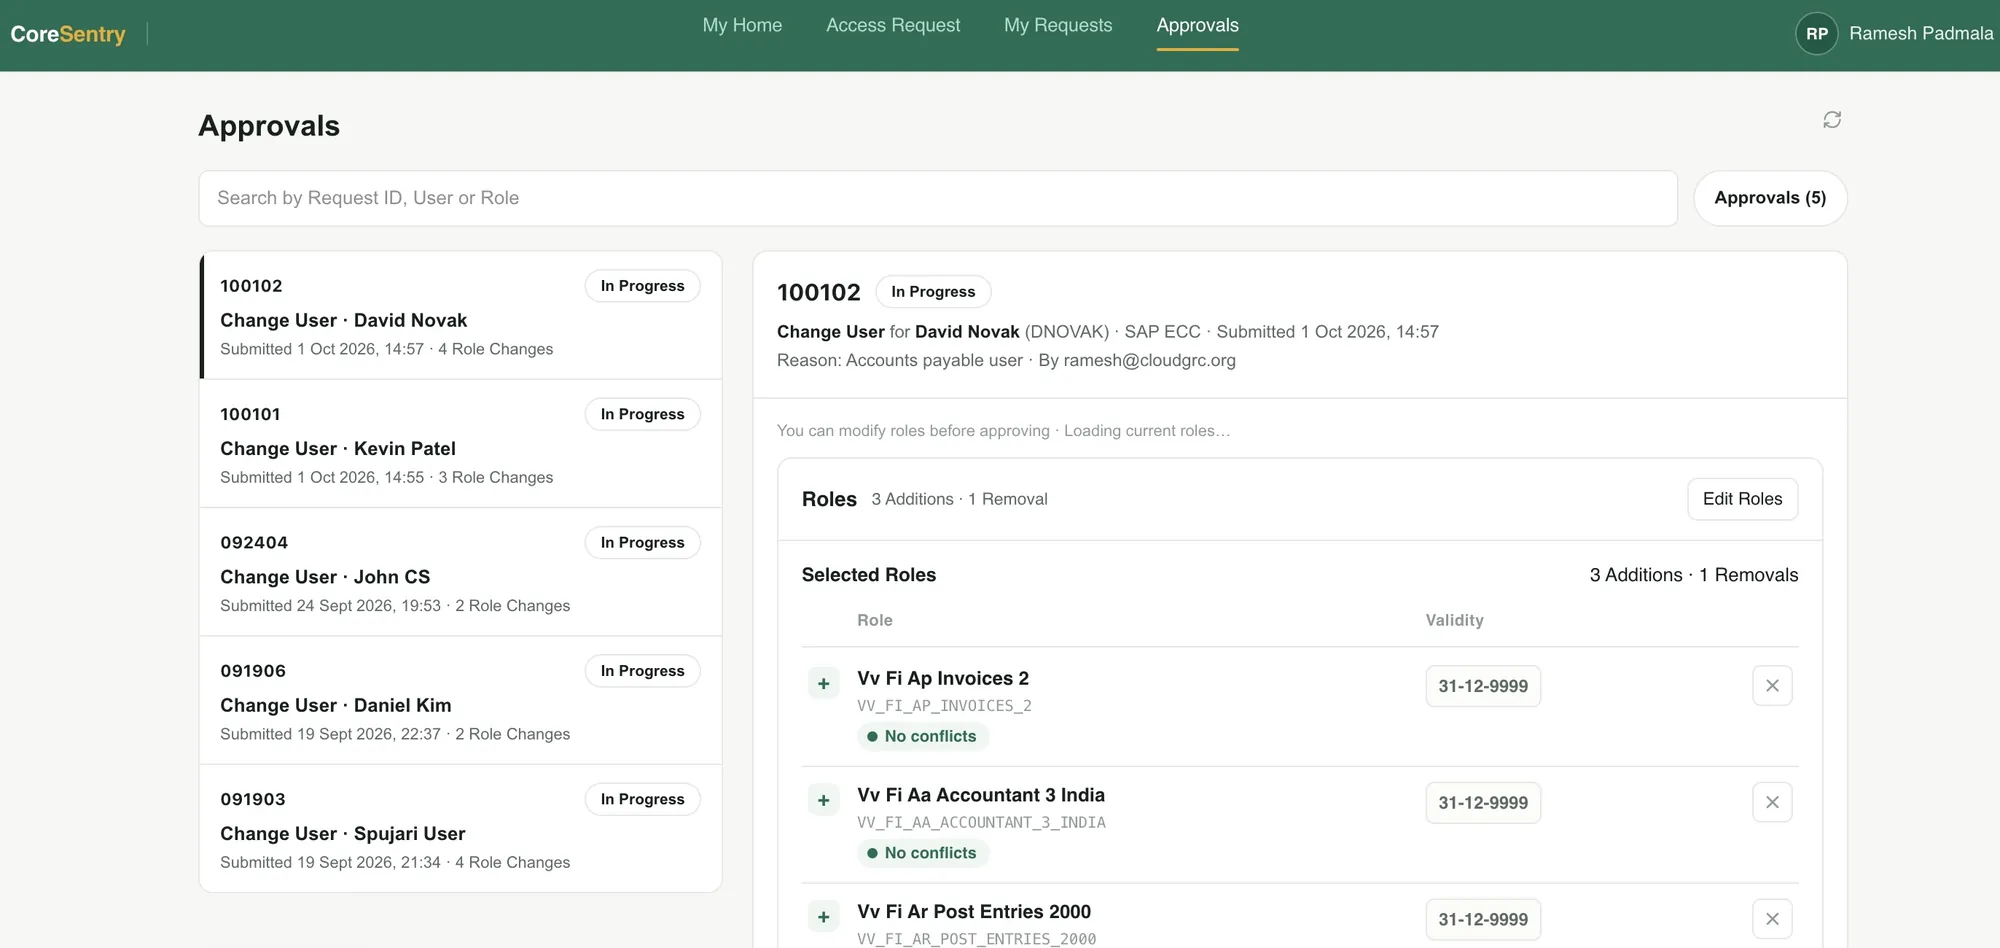The width and height of the screenshot is (2000, 948).
Task: Click the plus icon for Vv Fi Aa Accountant 3 India
Action: tap(823, 800)
